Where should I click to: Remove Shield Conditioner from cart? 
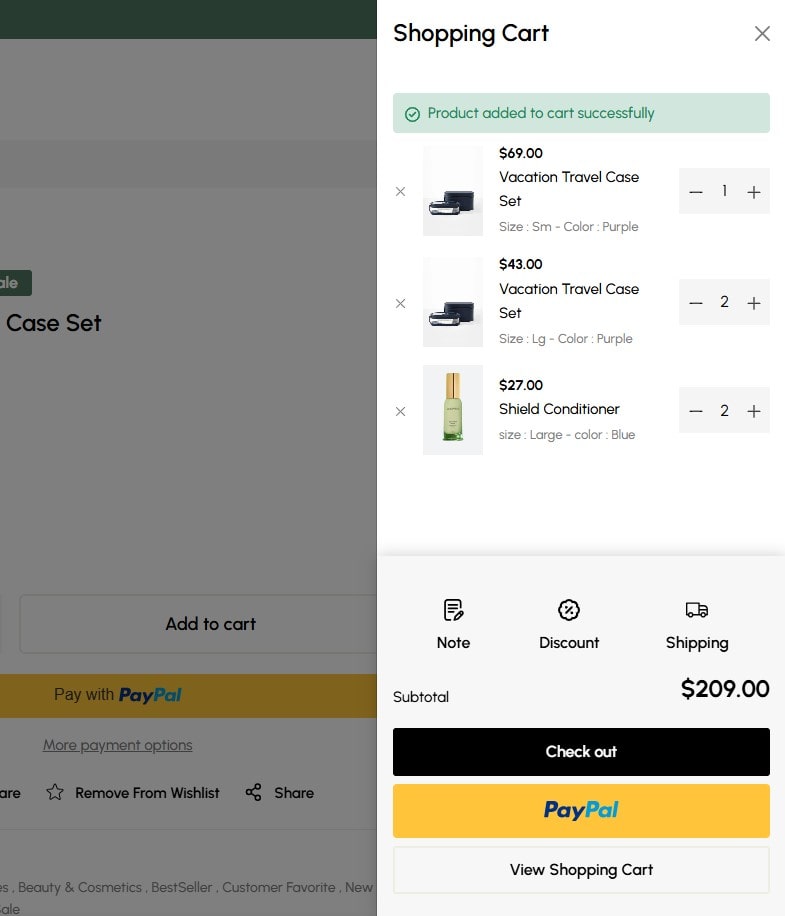[x=400, y=411]
